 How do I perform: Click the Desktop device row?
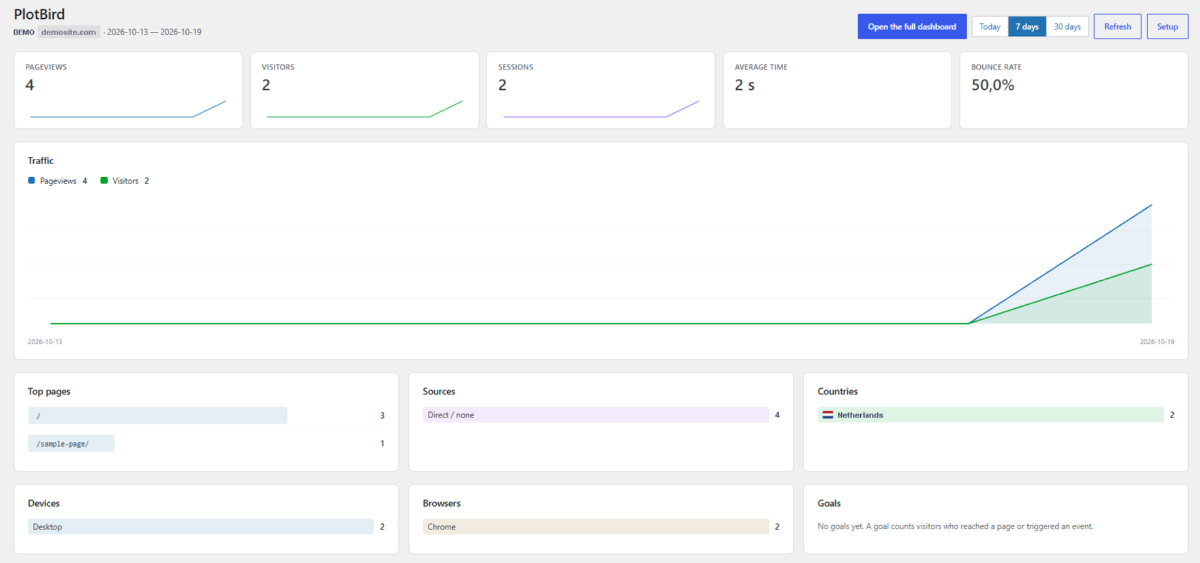[206, 527]
